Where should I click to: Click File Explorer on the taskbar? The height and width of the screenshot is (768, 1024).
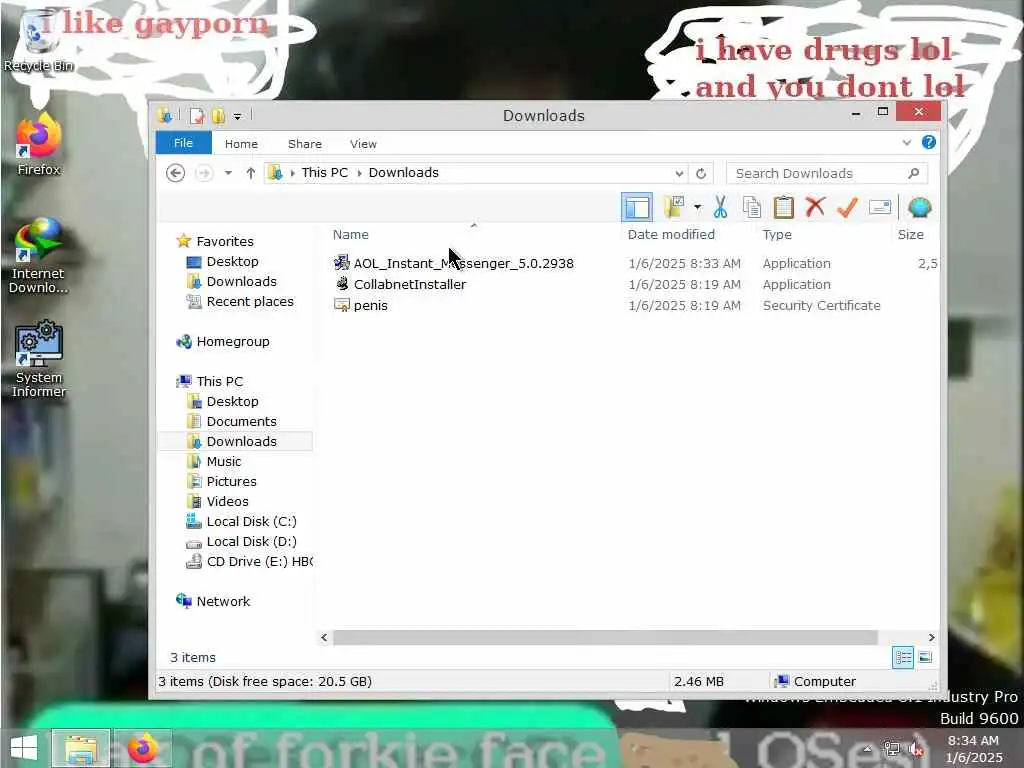click(81, 748)
